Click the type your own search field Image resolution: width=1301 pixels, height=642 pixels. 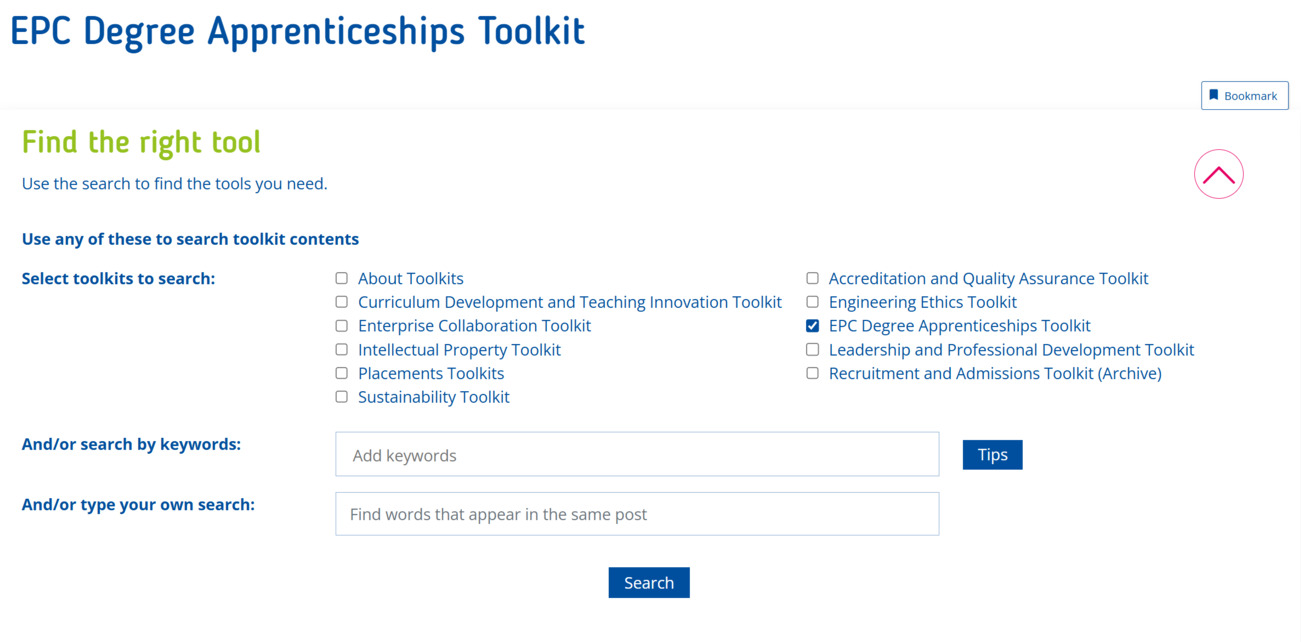click(637, 513)
